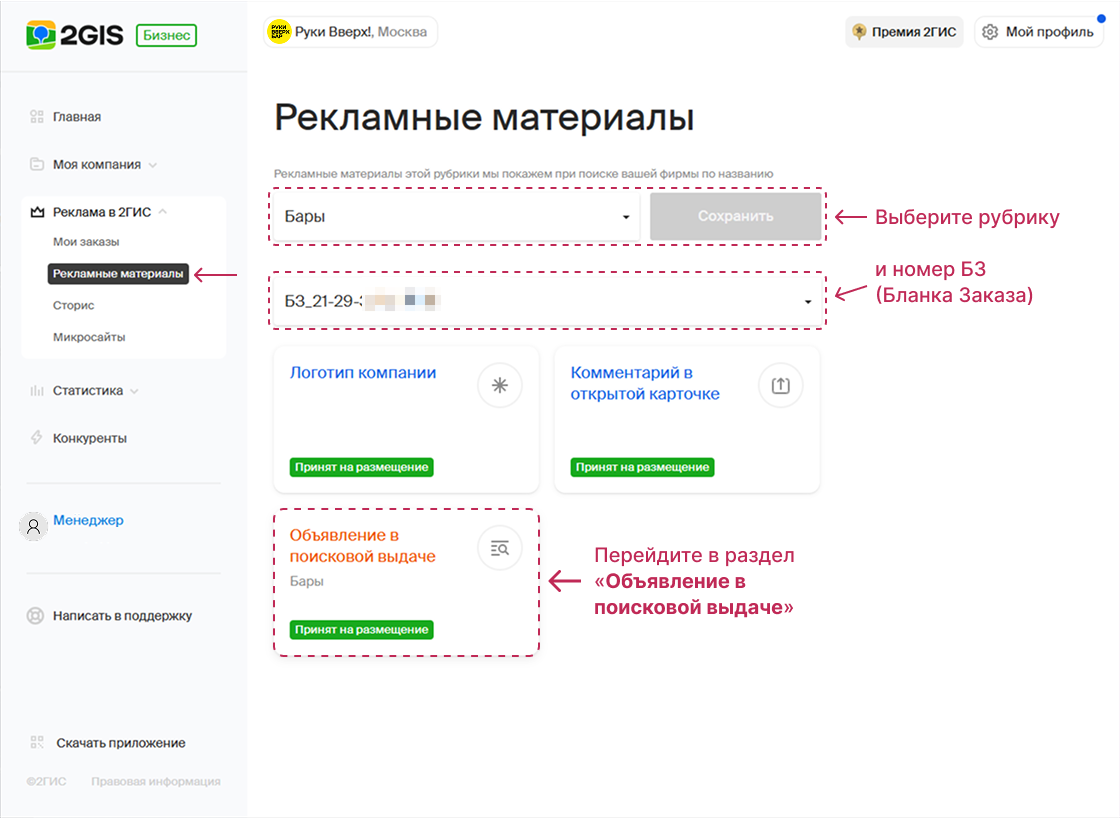Open the gear icon near Мой профиль
Viewport: 1120px width, 818px height.
coord(989,31)
